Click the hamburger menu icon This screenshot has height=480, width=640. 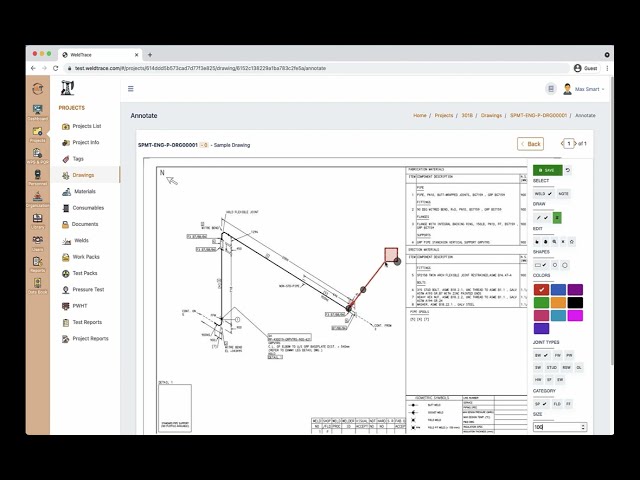[x=131, y=89]
